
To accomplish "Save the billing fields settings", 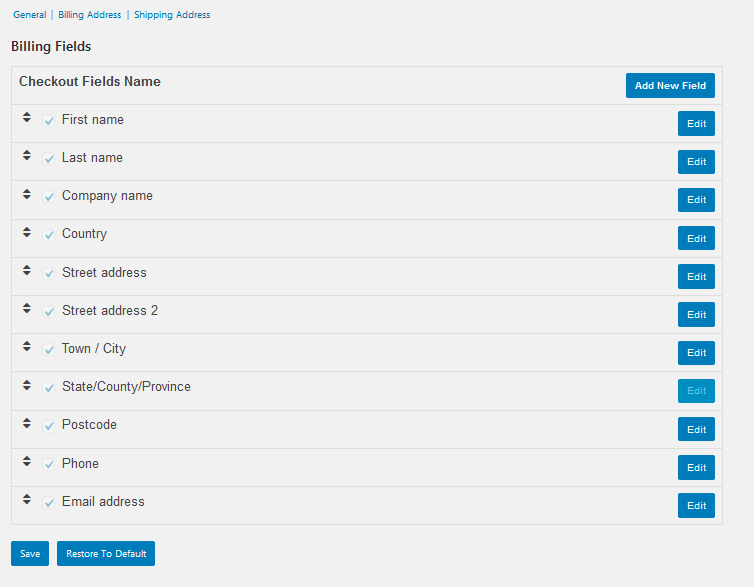I will 30,553.
